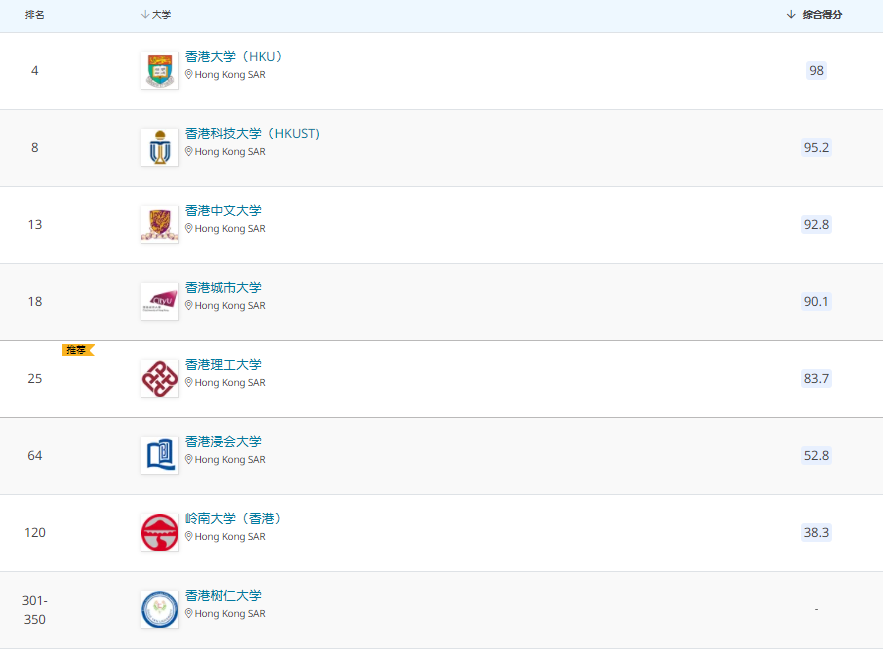Click the score 92.8 for 香港中文大学

point(817,224)
